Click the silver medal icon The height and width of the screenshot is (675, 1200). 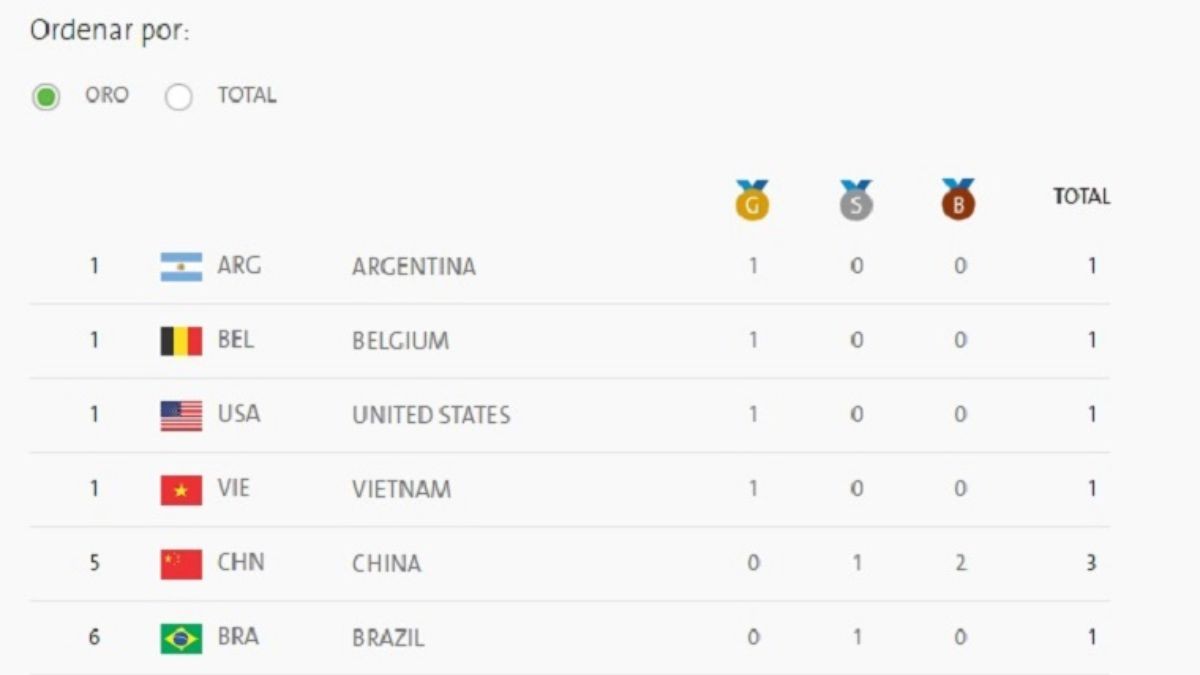click(856, 200)
